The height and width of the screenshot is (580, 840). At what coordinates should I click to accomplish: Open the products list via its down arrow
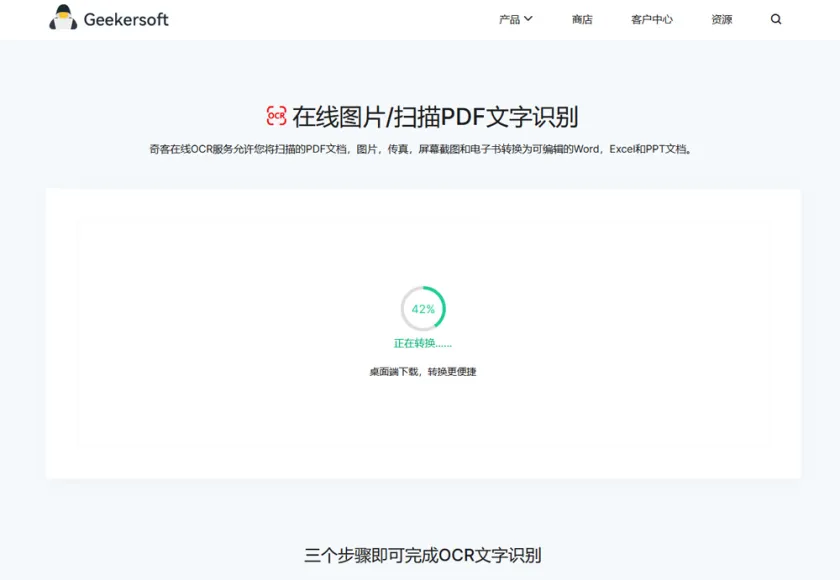coord(530,18)
